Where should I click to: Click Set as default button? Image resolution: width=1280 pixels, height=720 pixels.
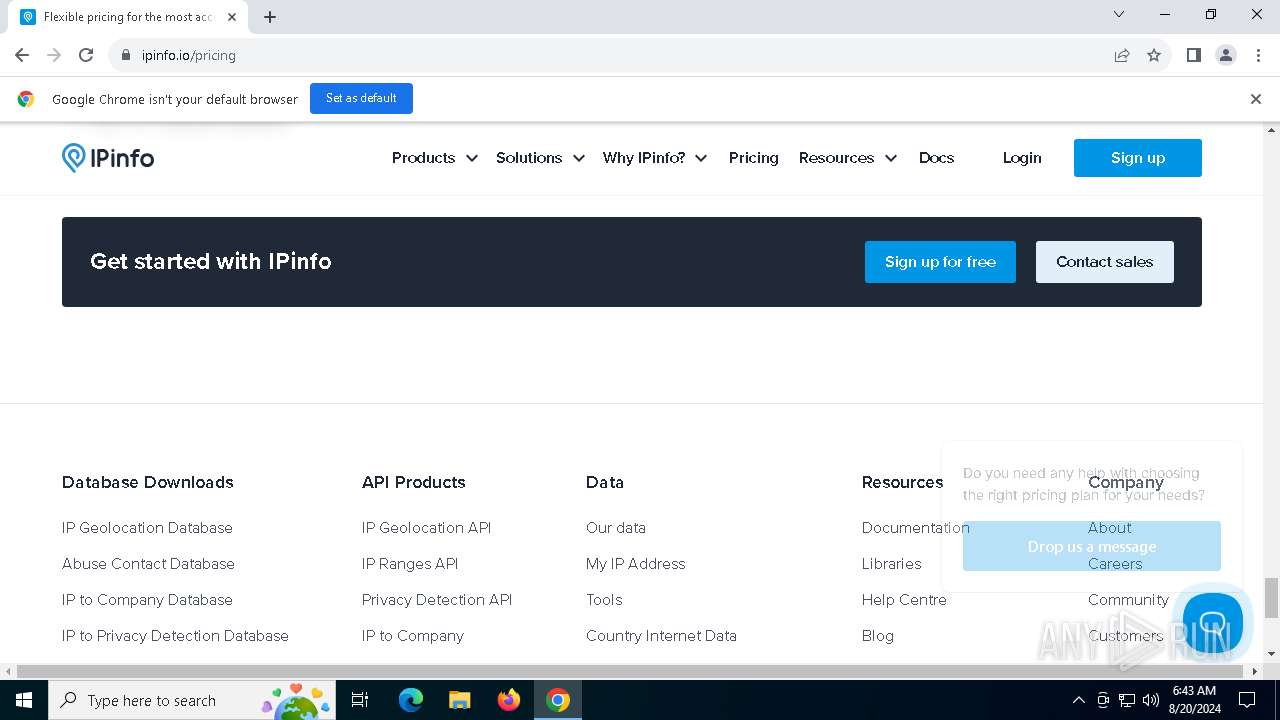[361, 98]
